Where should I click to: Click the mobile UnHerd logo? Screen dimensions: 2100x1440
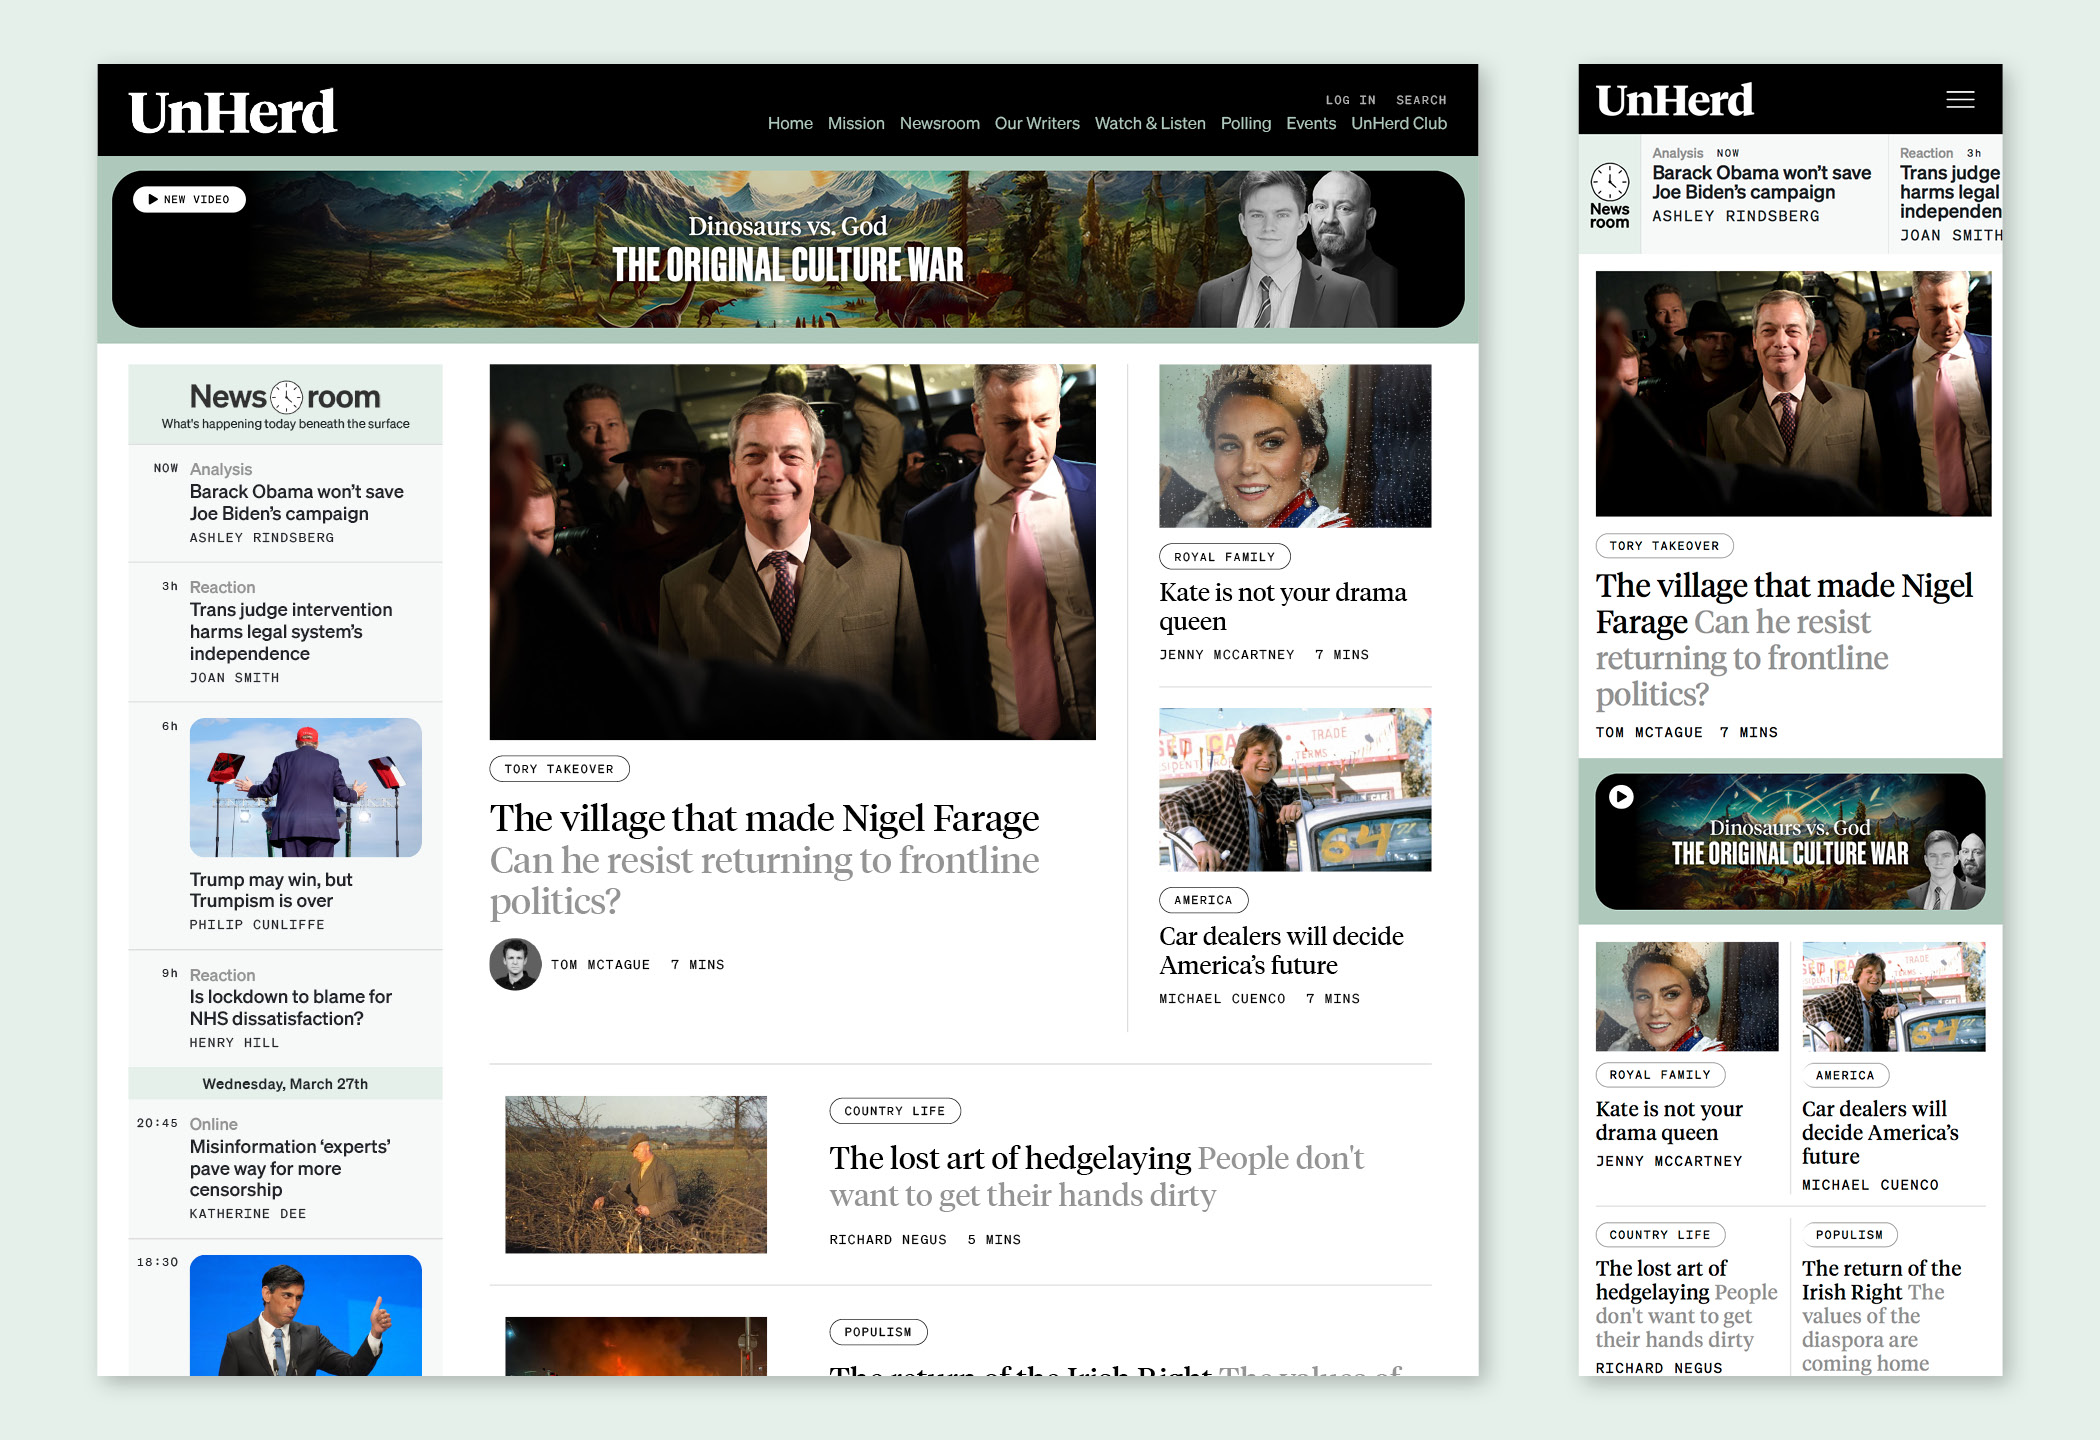(x=1674, y=100)
